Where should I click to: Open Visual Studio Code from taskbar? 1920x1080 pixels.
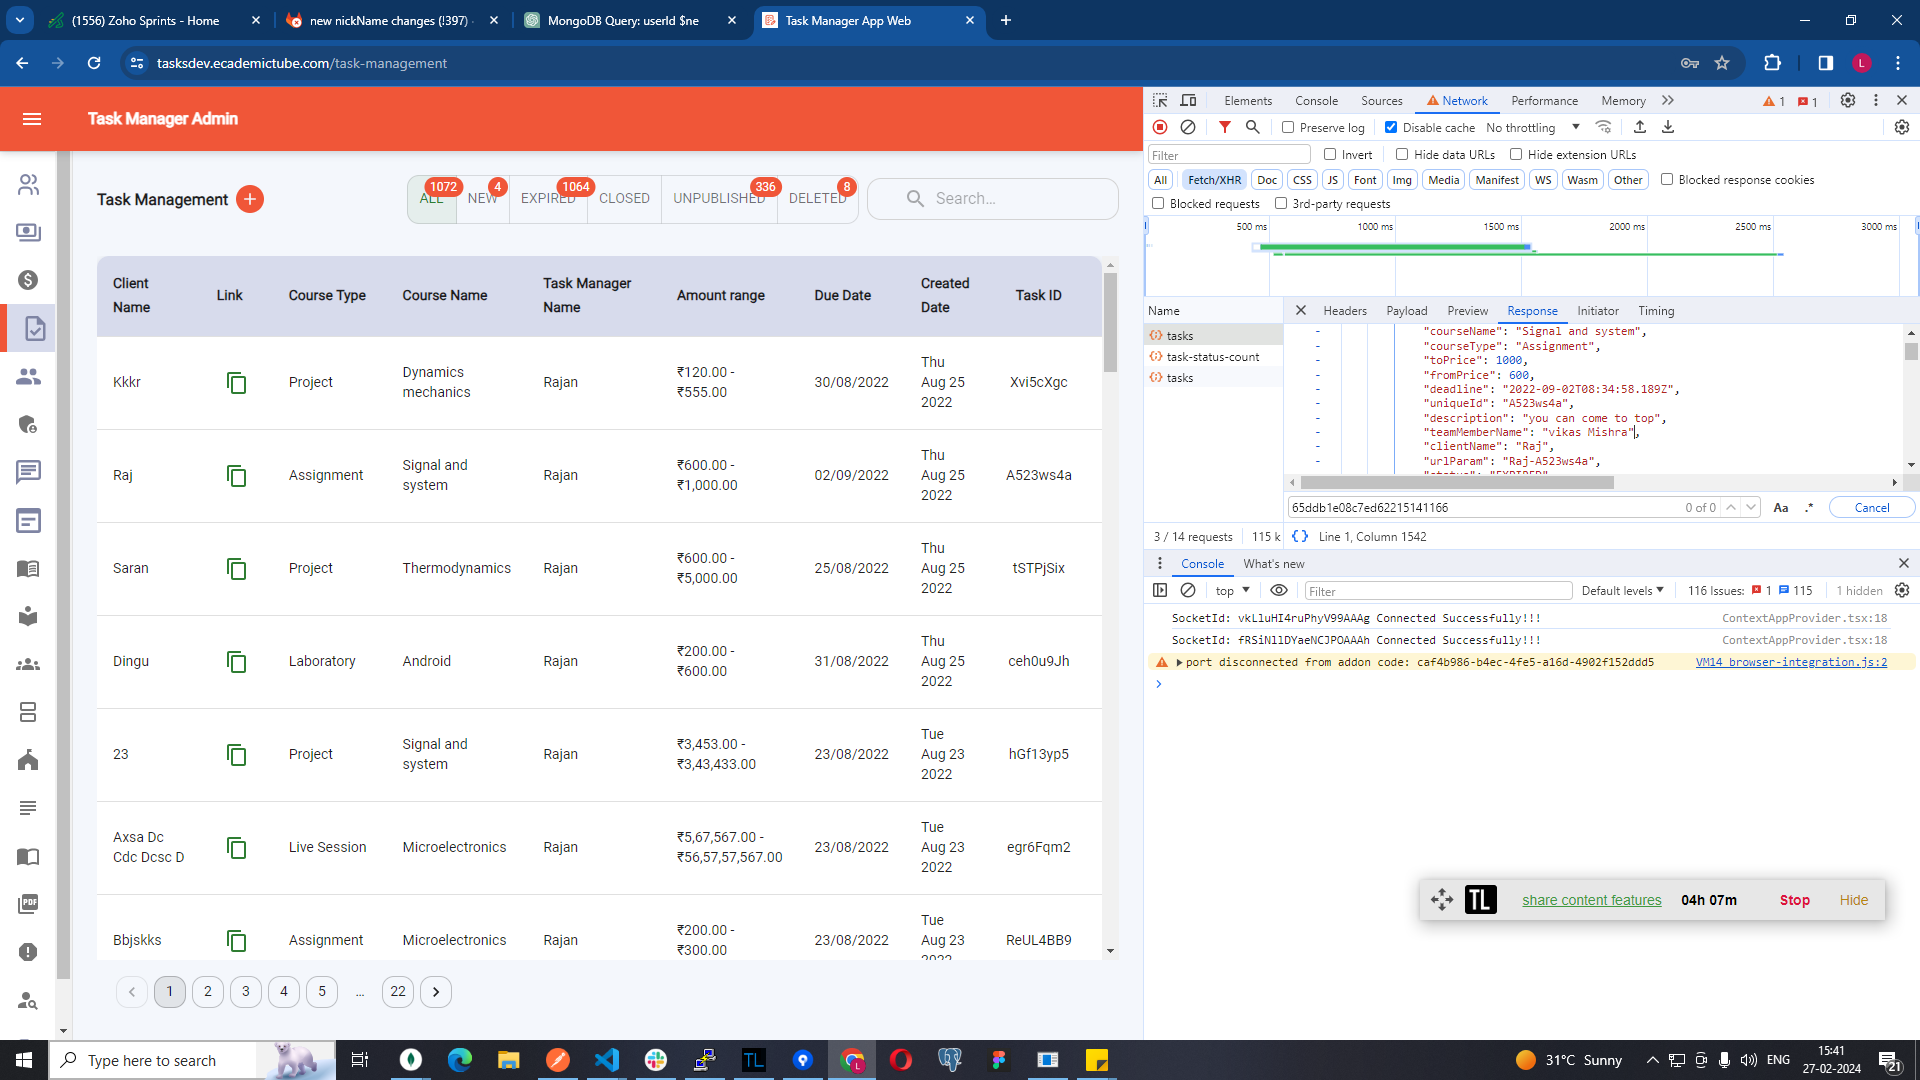[607, 1060]
